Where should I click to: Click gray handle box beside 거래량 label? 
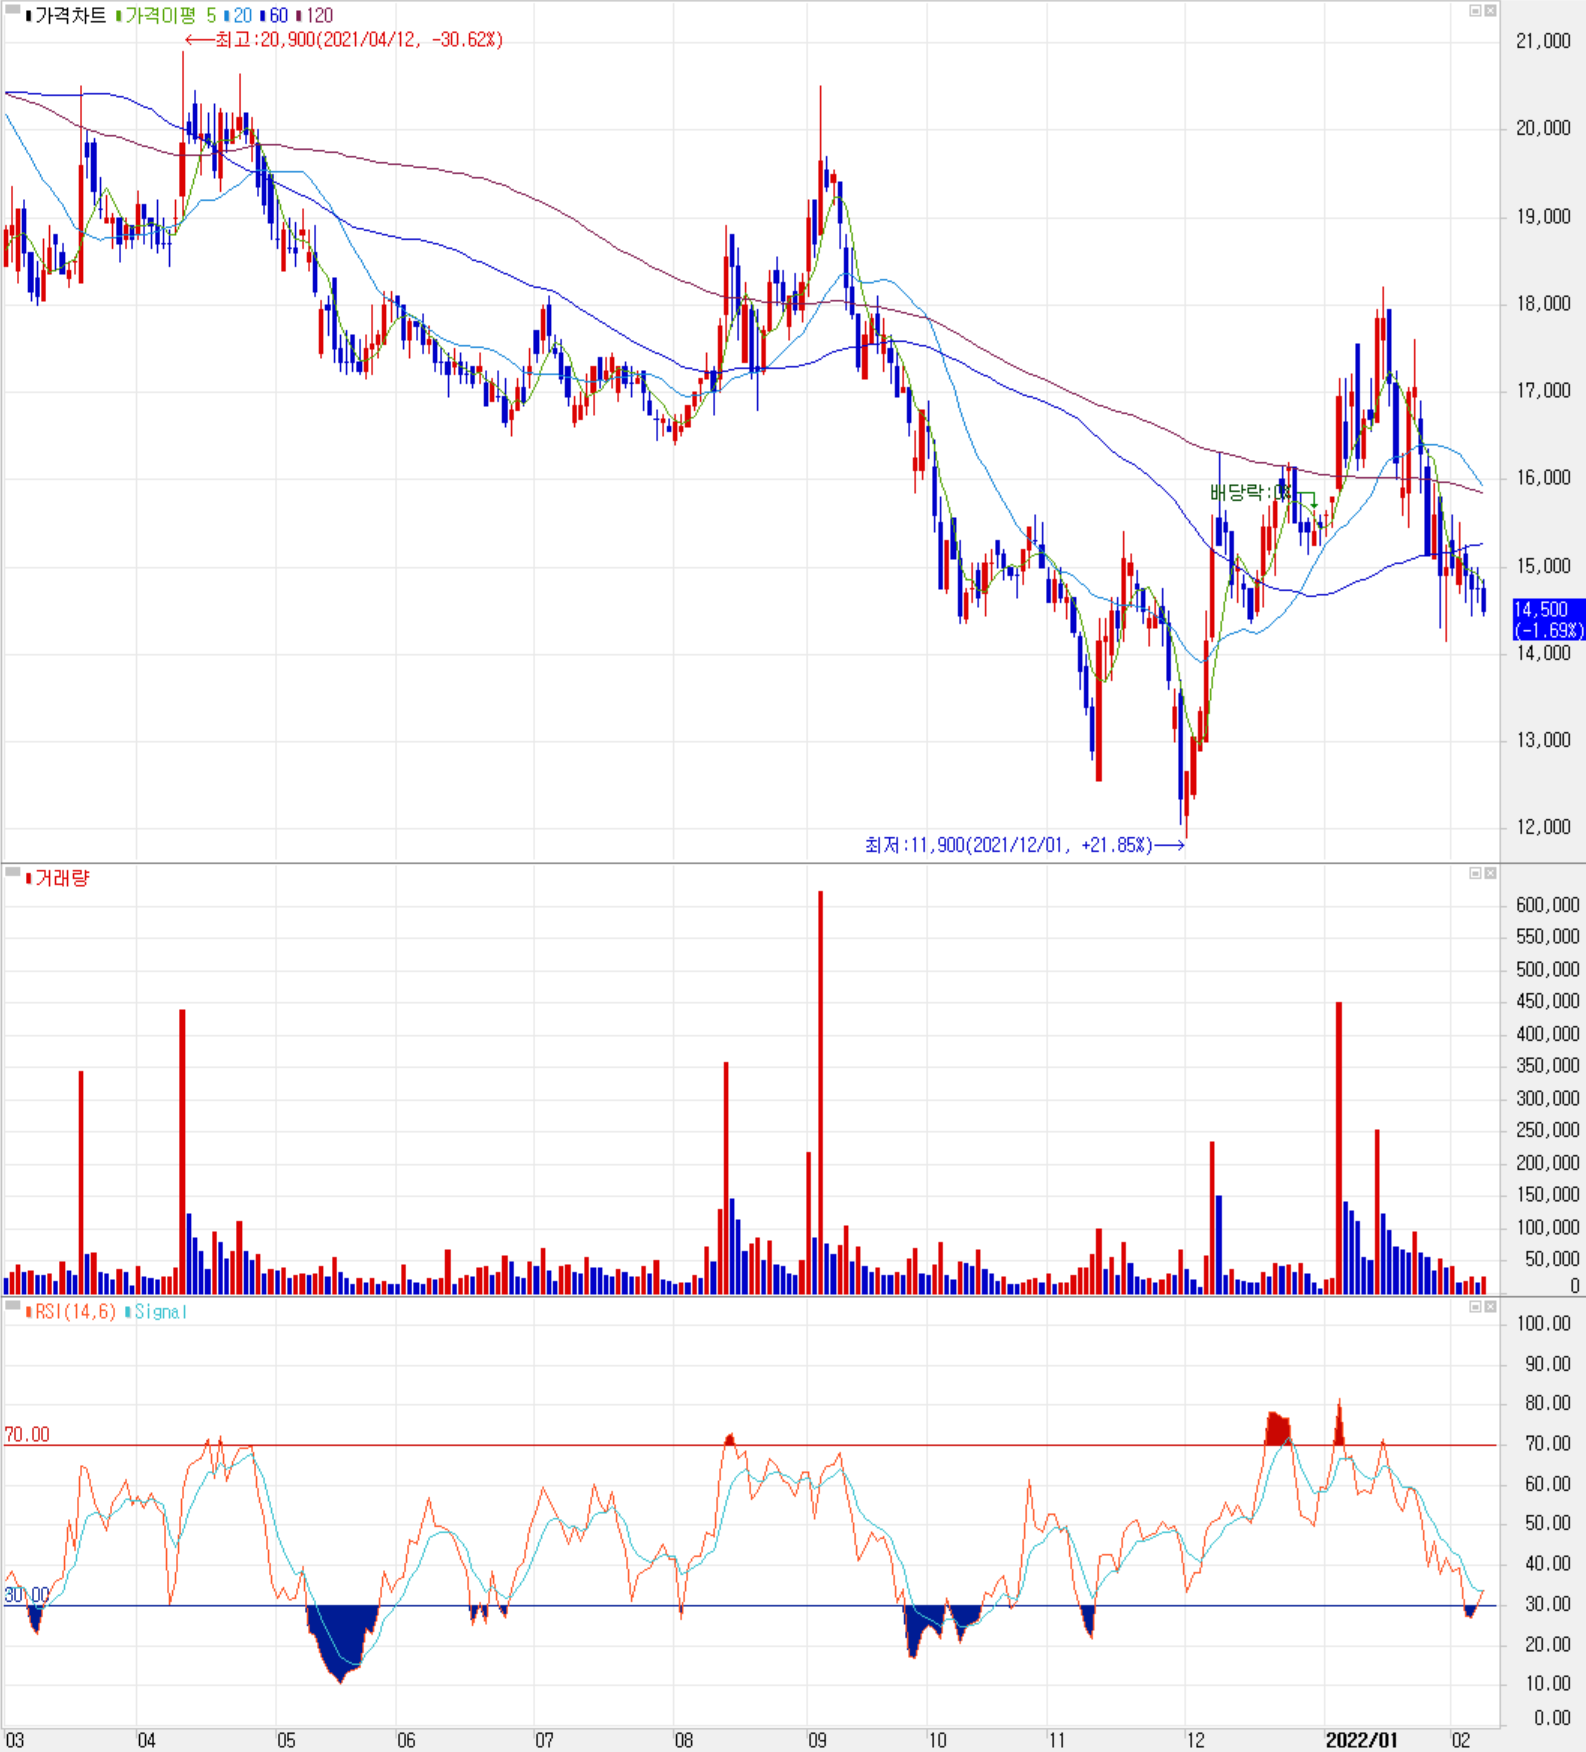pyautogui.click(x=12, y=873)
